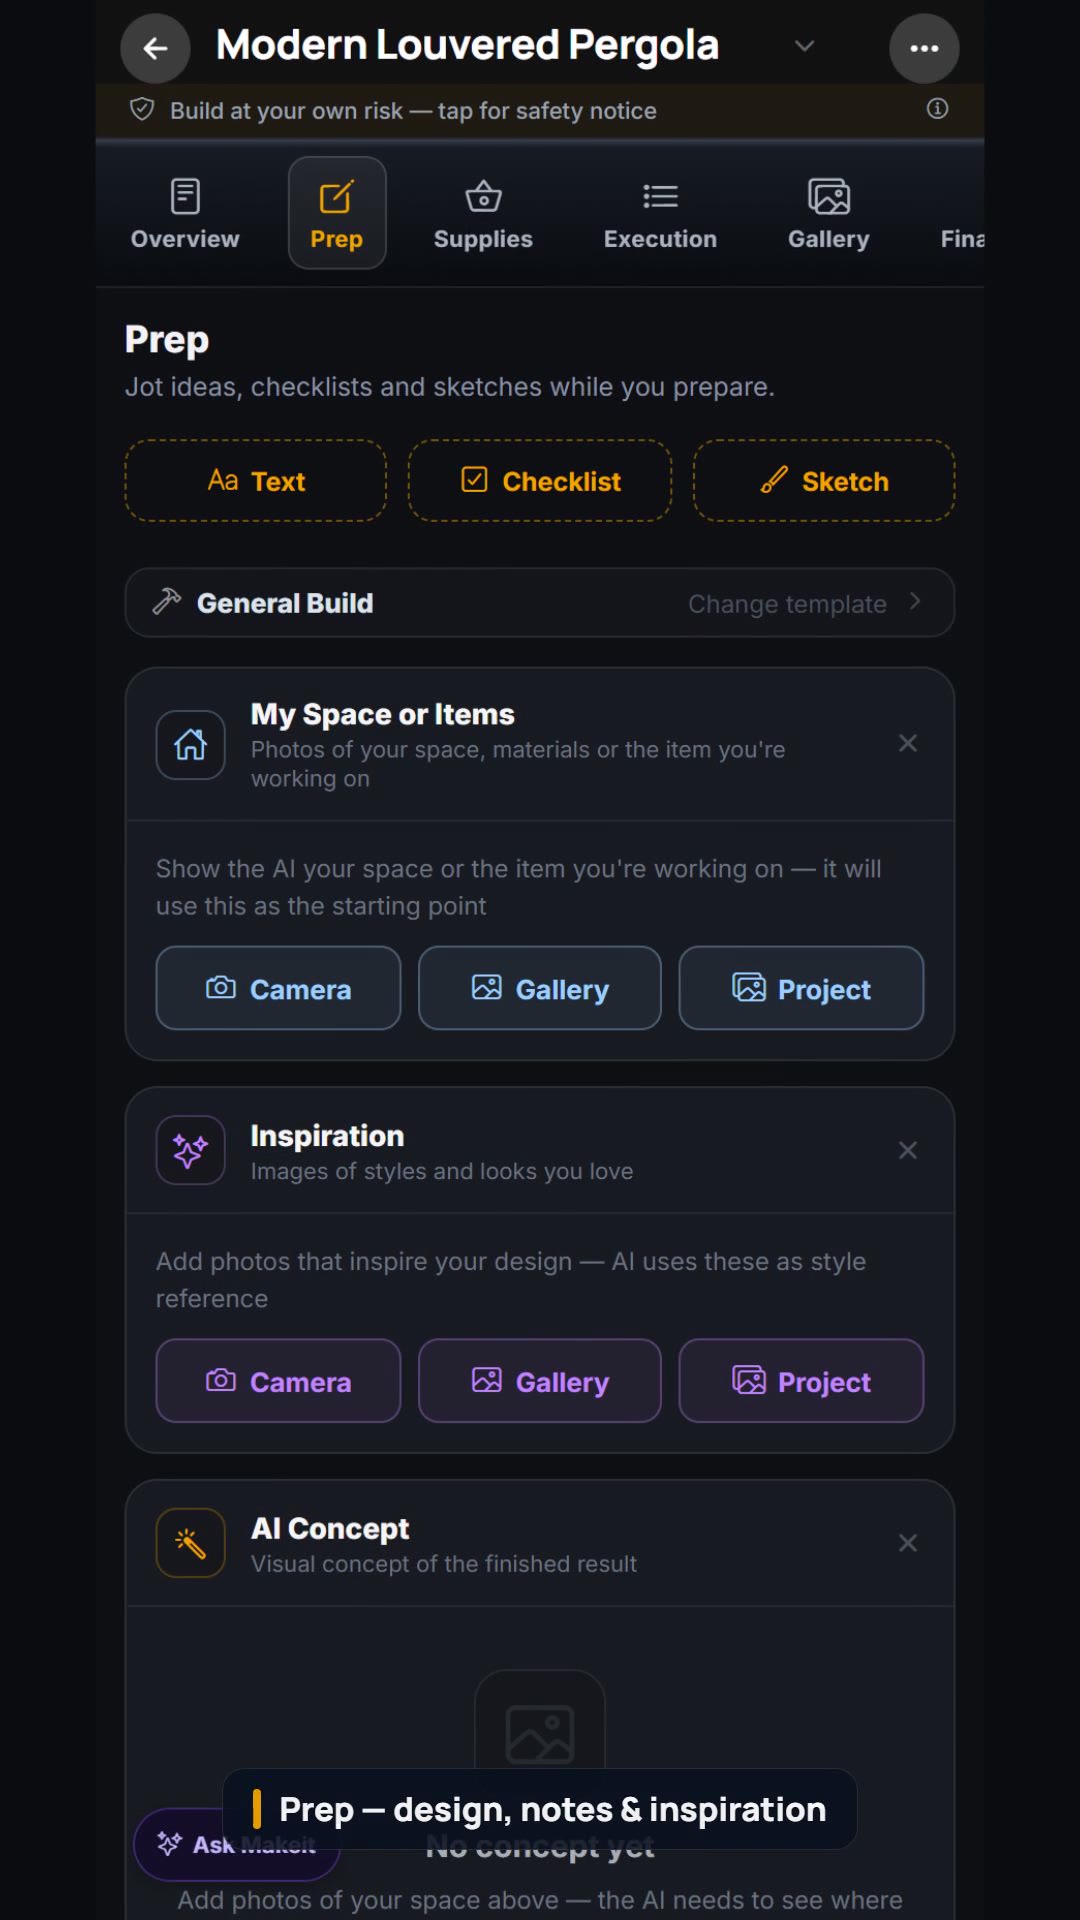Image resolution: width=1080 pixels, height=1920 pixels.
Task: Tap the back arrow button
Action: (x=155, y=48)
